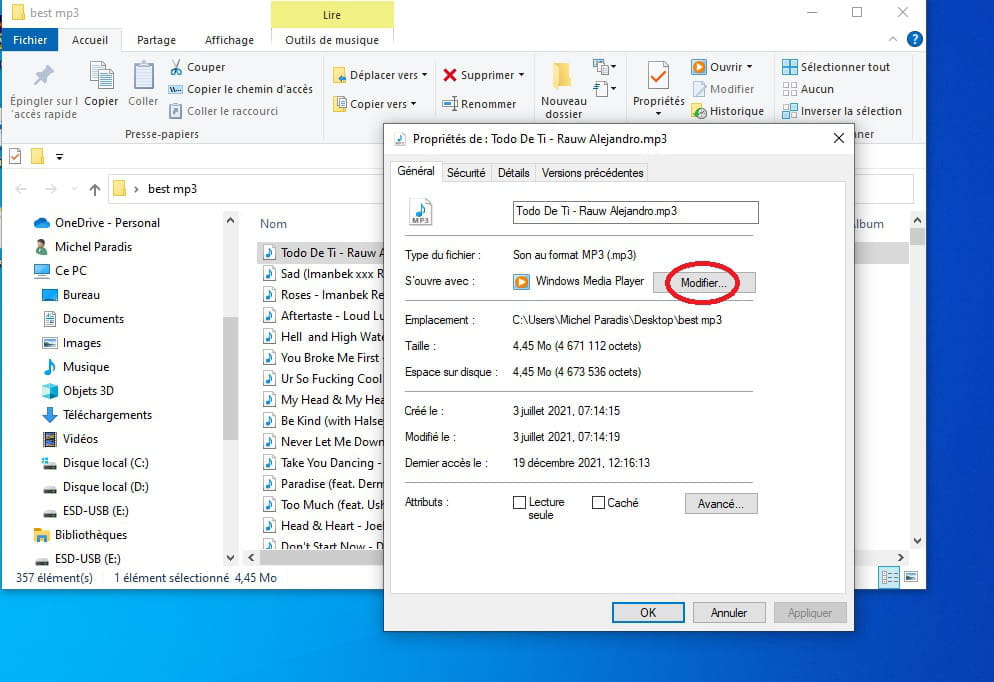Click Modifier... next to Windows Media Player
This screenshot has width=994, height=682.
click(704, 283)
